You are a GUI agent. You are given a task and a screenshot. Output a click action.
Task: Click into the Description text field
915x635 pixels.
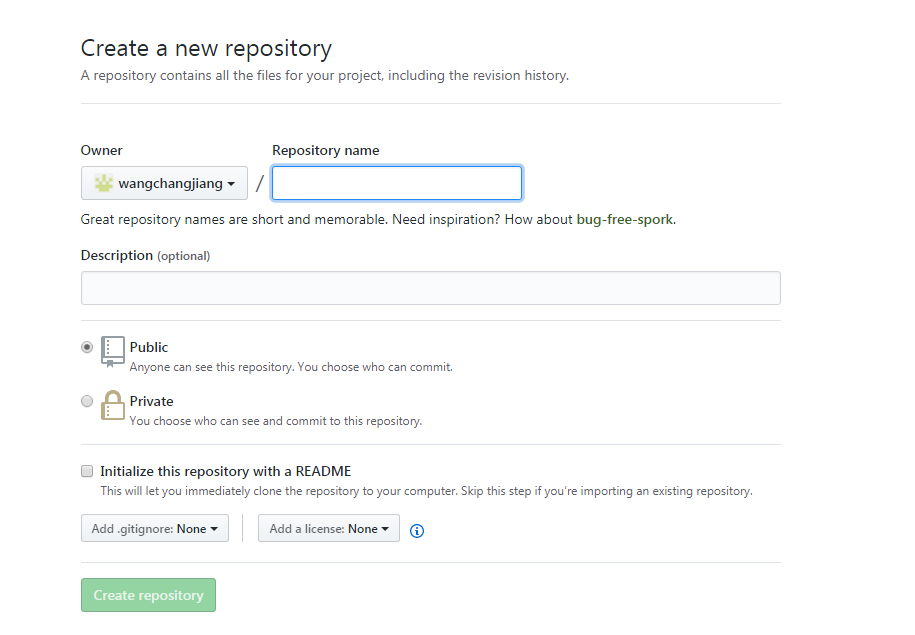(x=431, y=288)
